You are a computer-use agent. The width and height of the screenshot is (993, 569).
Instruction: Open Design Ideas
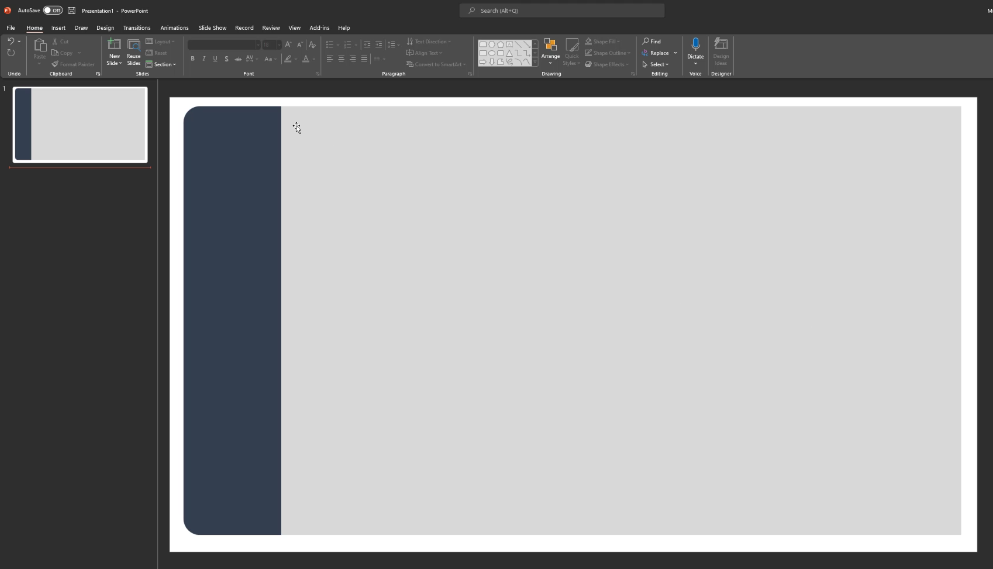pyautogui.click(x=721, y=51)
